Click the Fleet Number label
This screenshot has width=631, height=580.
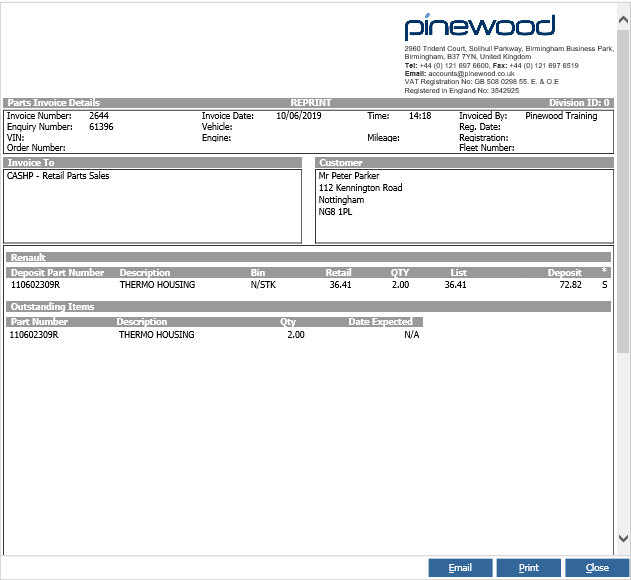487,148
